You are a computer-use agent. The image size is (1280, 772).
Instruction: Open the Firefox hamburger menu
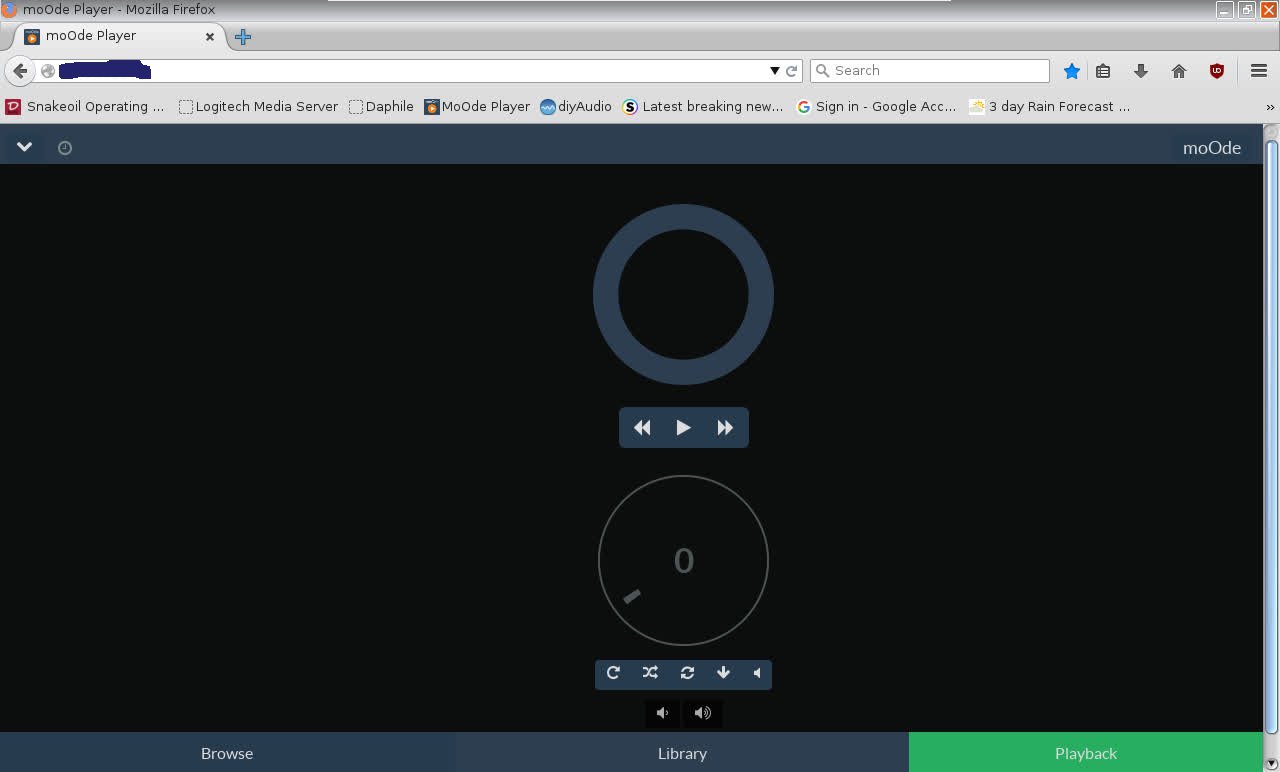pos(1259,71)
